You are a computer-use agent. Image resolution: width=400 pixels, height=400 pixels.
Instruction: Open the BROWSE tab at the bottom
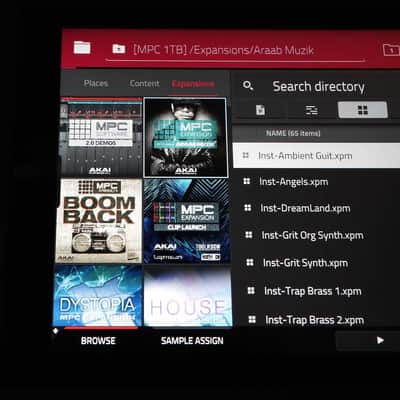tap(98, 341)
